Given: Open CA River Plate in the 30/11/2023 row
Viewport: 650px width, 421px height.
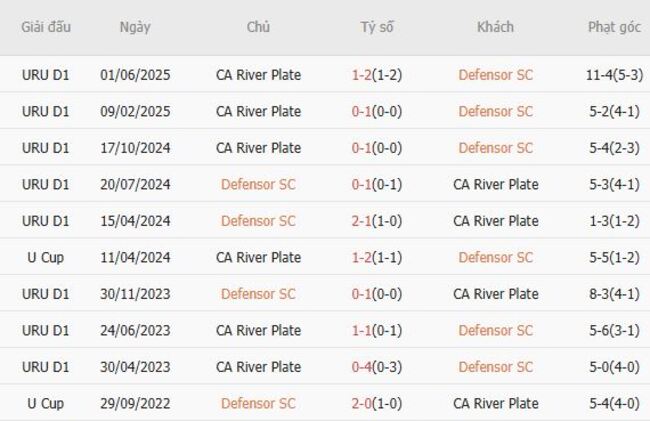Looking at the screenshot, I should pyautogui.click(x=495, y=294).
